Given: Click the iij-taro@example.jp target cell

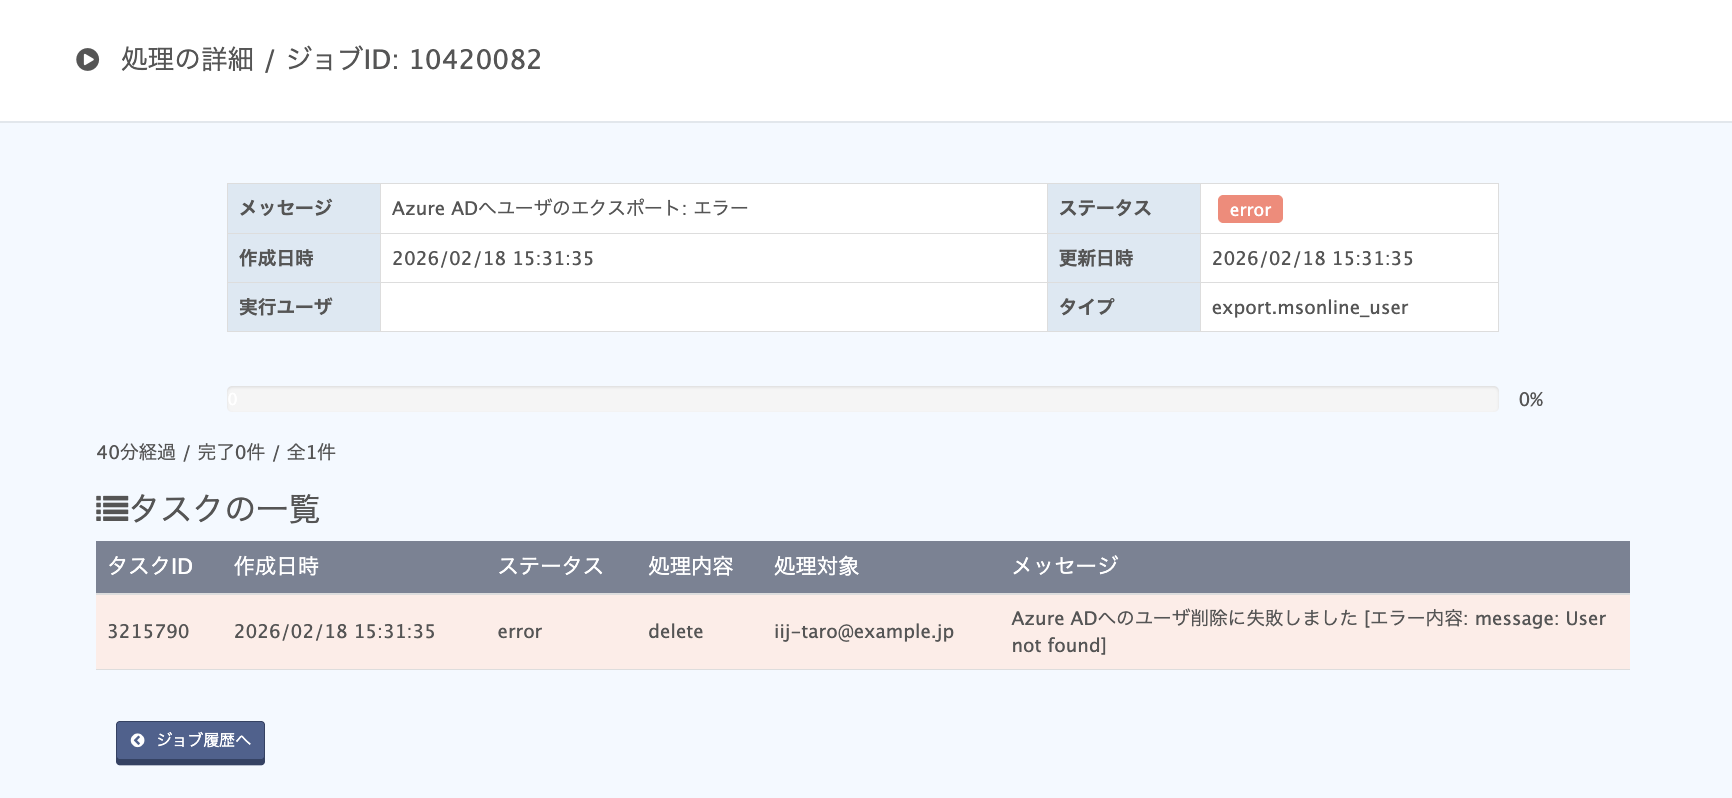Looking at the screenshot, I should pyautogui.click(x=864, y=632).
